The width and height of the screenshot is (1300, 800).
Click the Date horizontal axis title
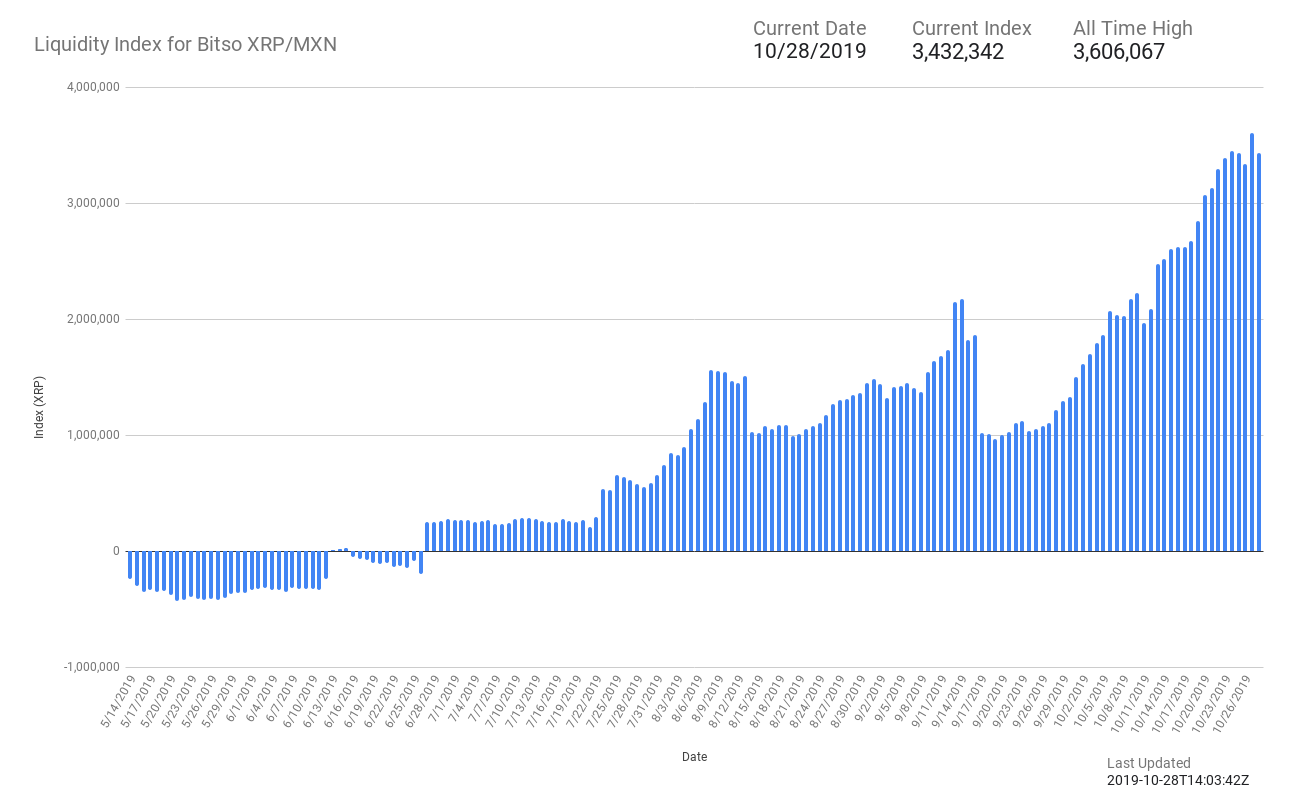695,757
